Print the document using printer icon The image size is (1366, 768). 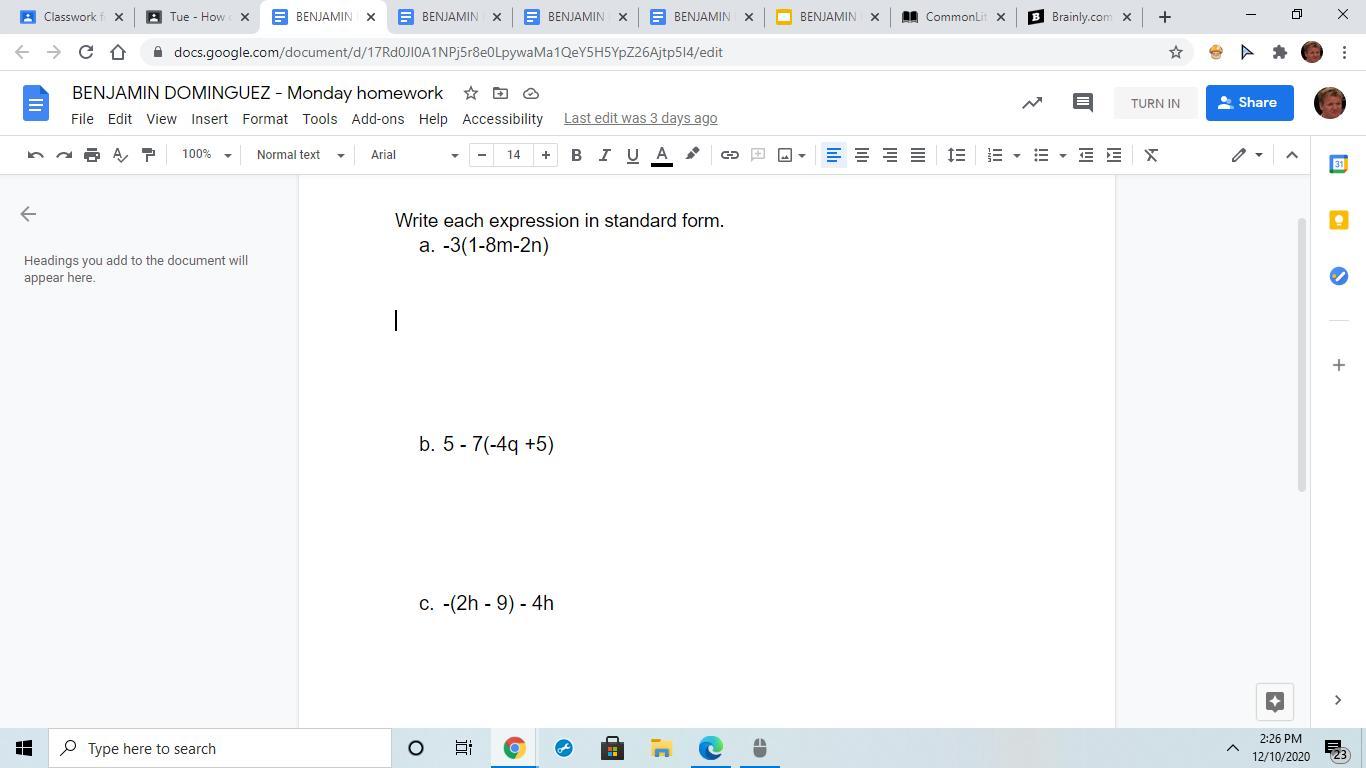pyautogui.click(x=92, y=155)
